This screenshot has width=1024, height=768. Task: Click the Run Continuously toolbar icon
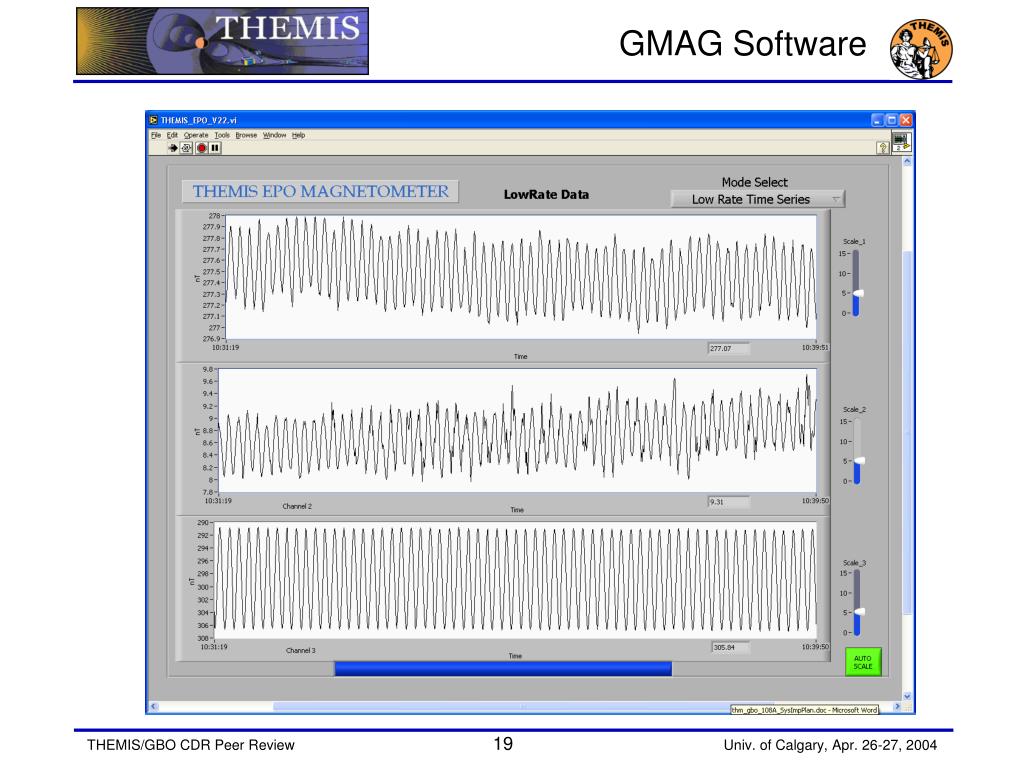click(x=187, y=148)
